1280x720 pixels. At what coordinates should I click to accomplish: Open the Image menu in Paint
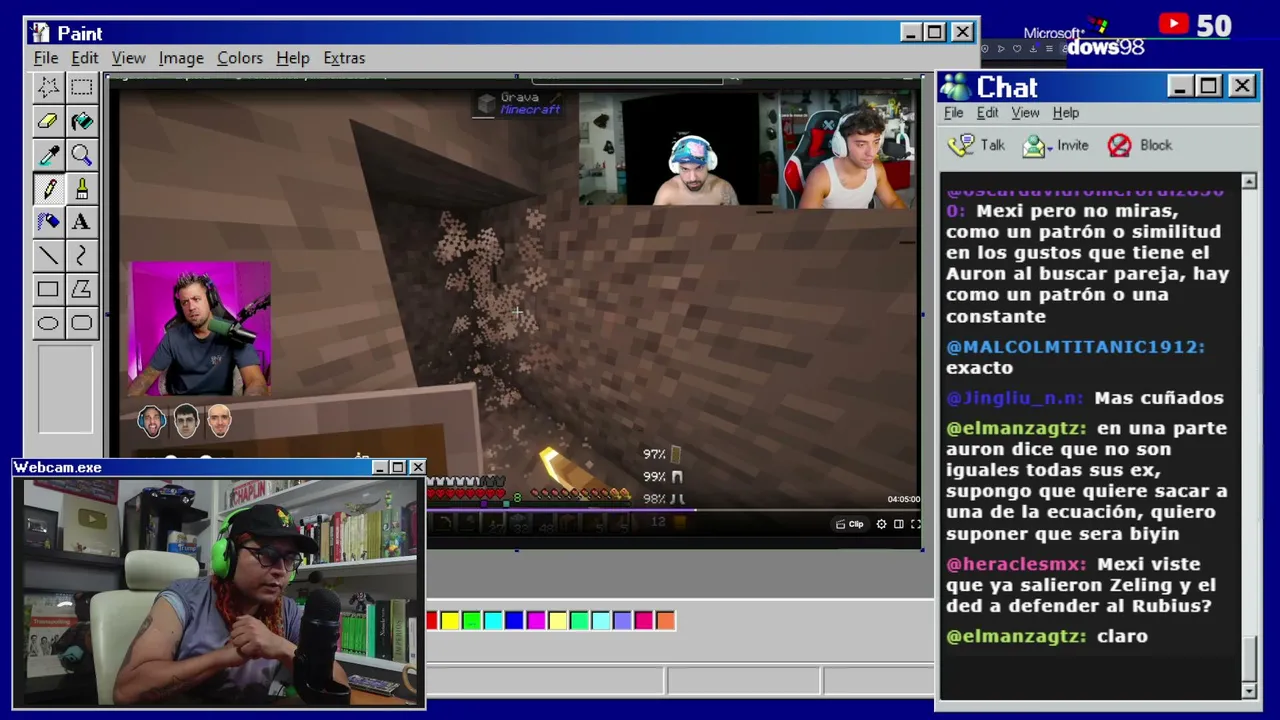coord(181,58)
